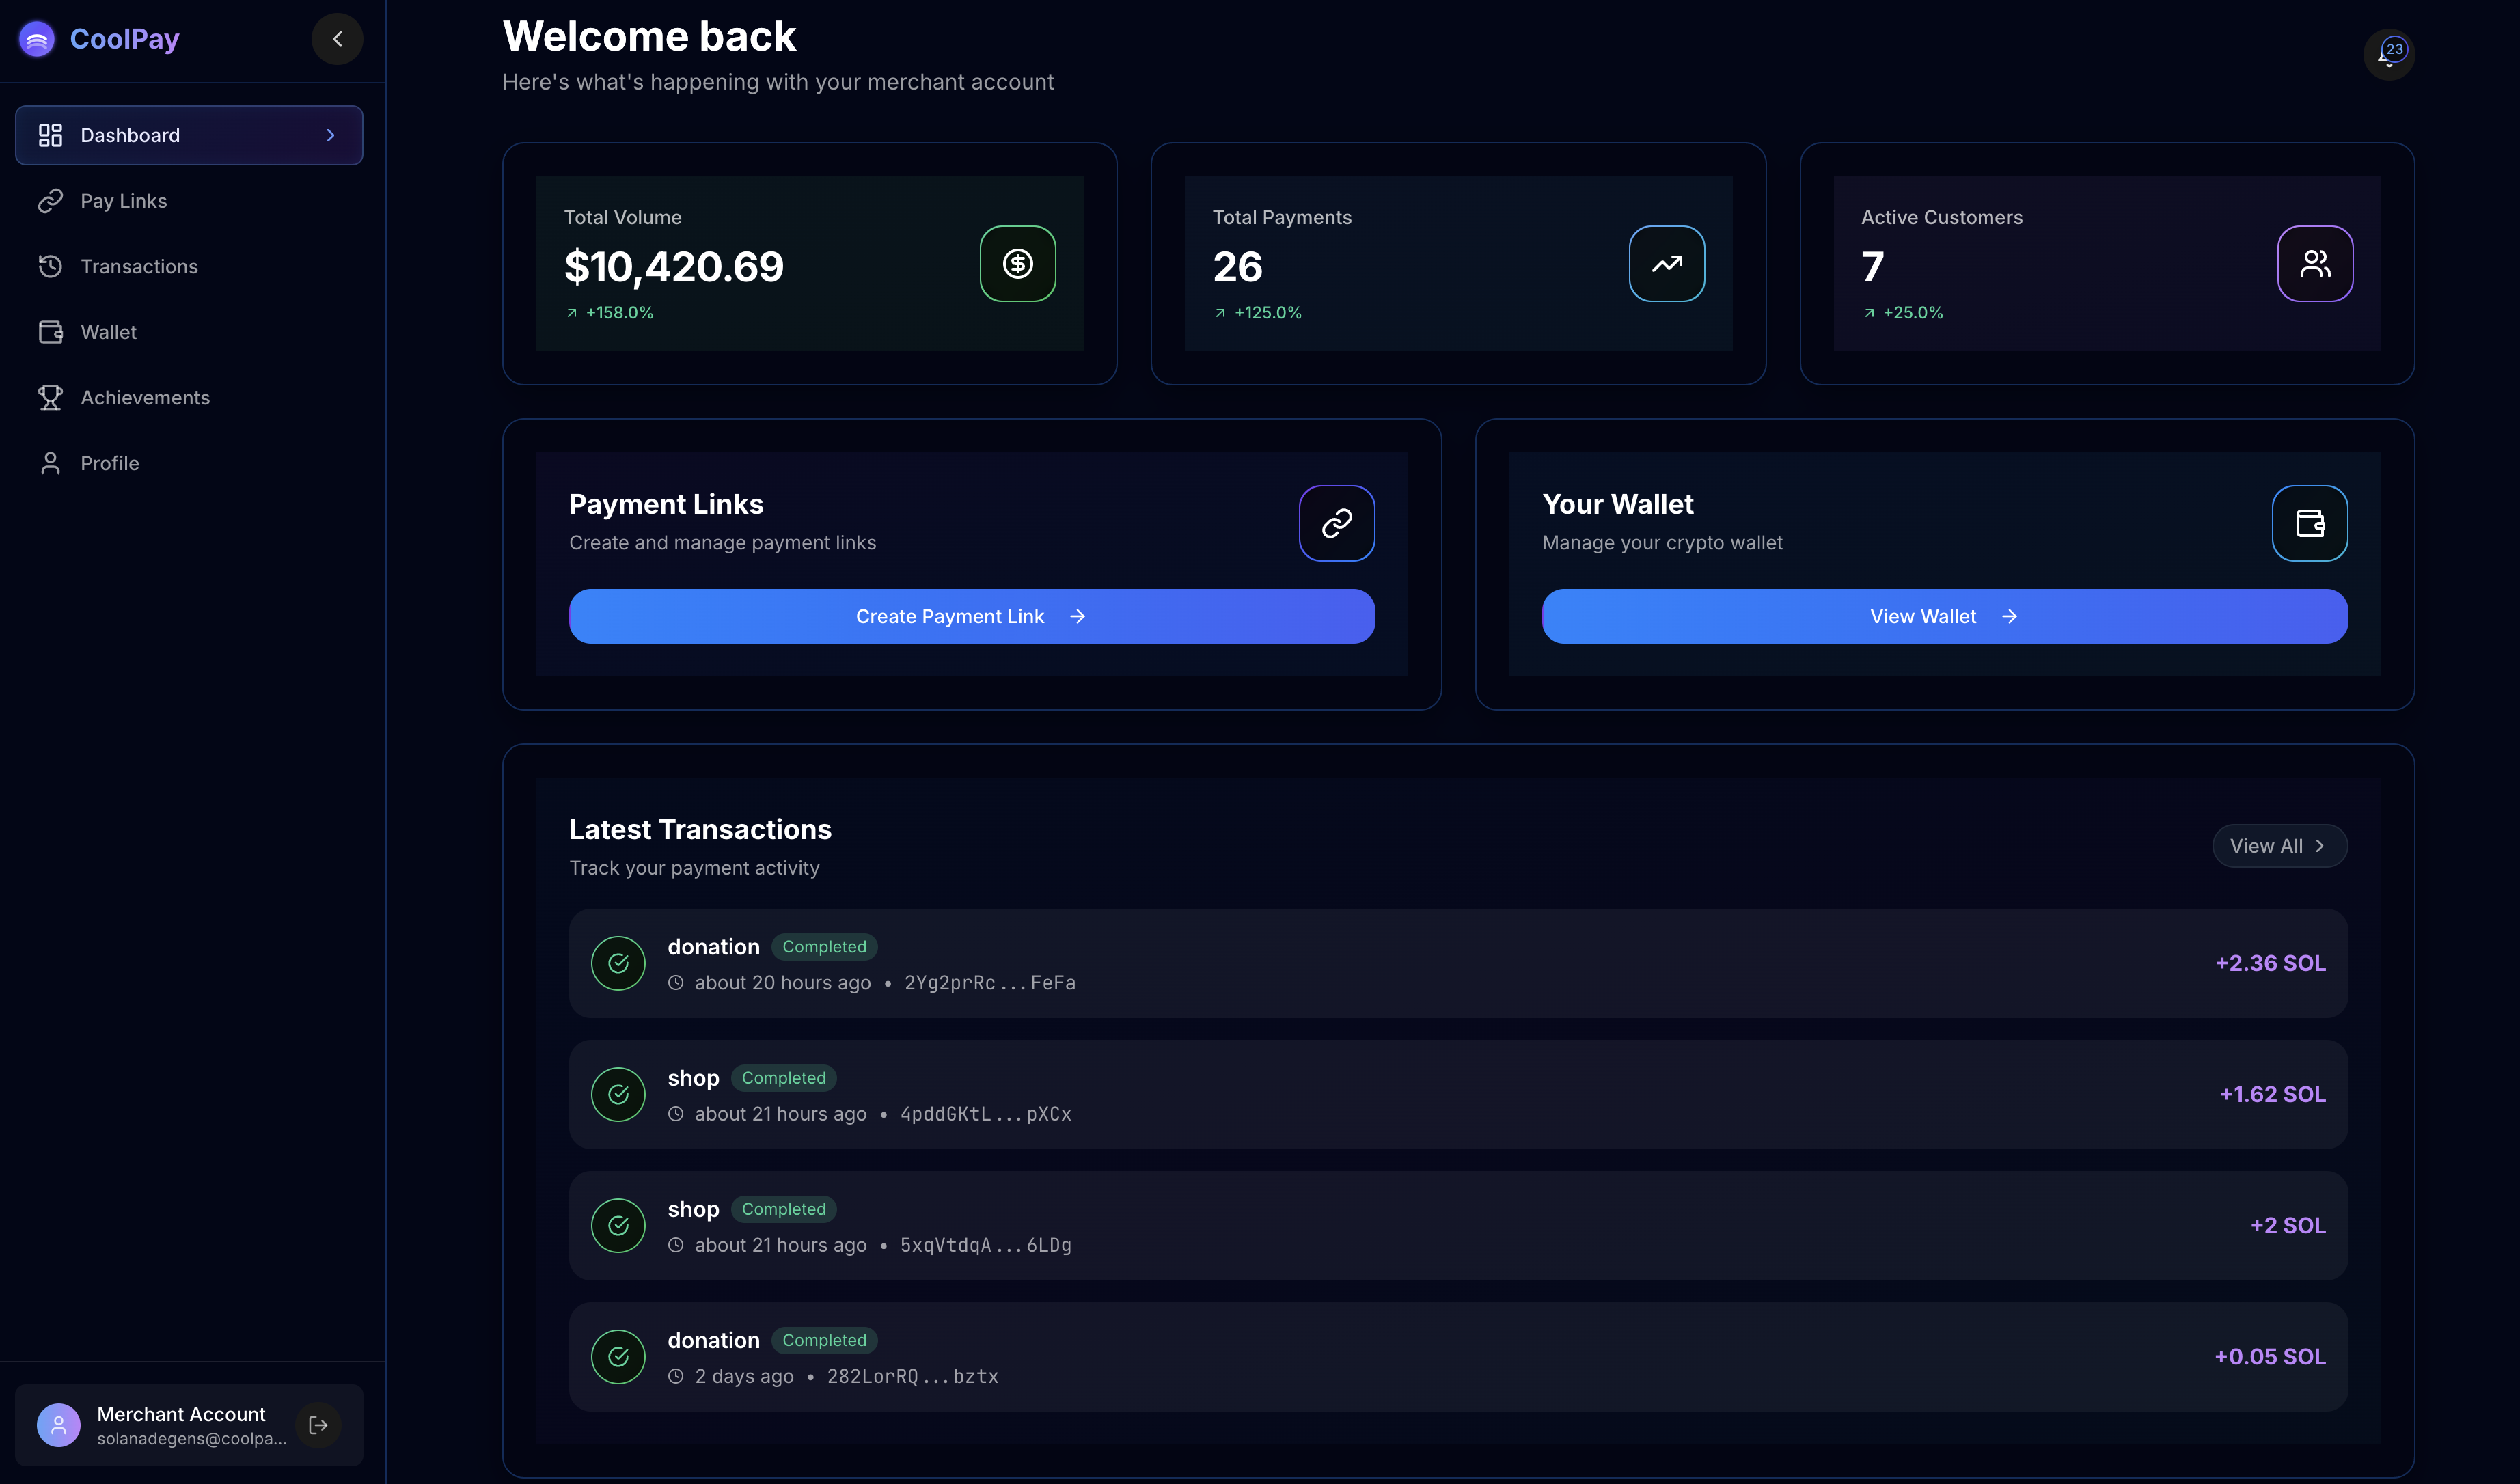Click the Completed badge on 2.36 SOL donation
This screenshot has height=1484, width=2520.
click(824, 946)
